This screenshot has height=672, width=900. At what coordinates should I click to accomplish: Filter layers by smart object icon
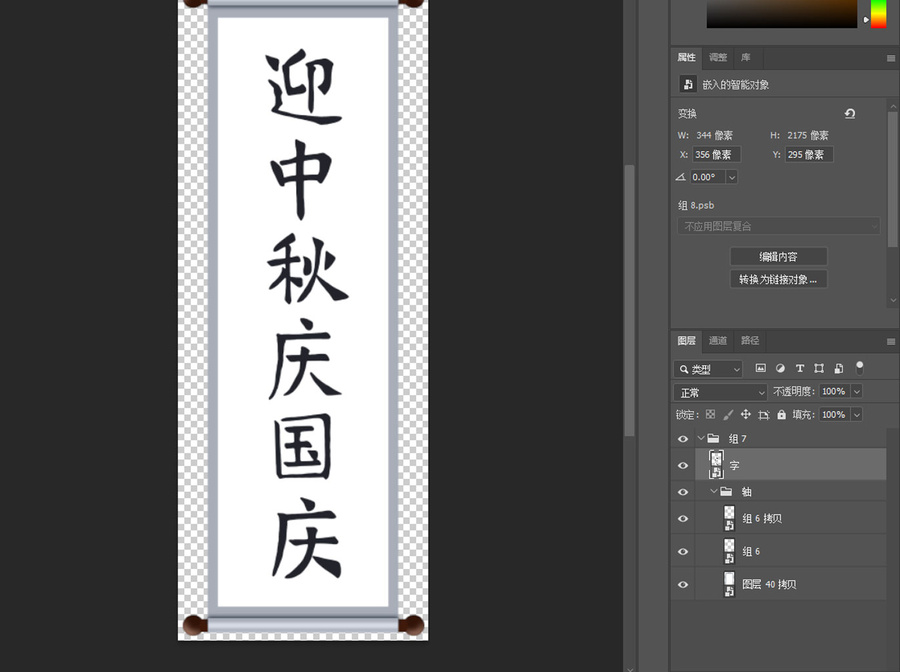click(x=839, y=368)
